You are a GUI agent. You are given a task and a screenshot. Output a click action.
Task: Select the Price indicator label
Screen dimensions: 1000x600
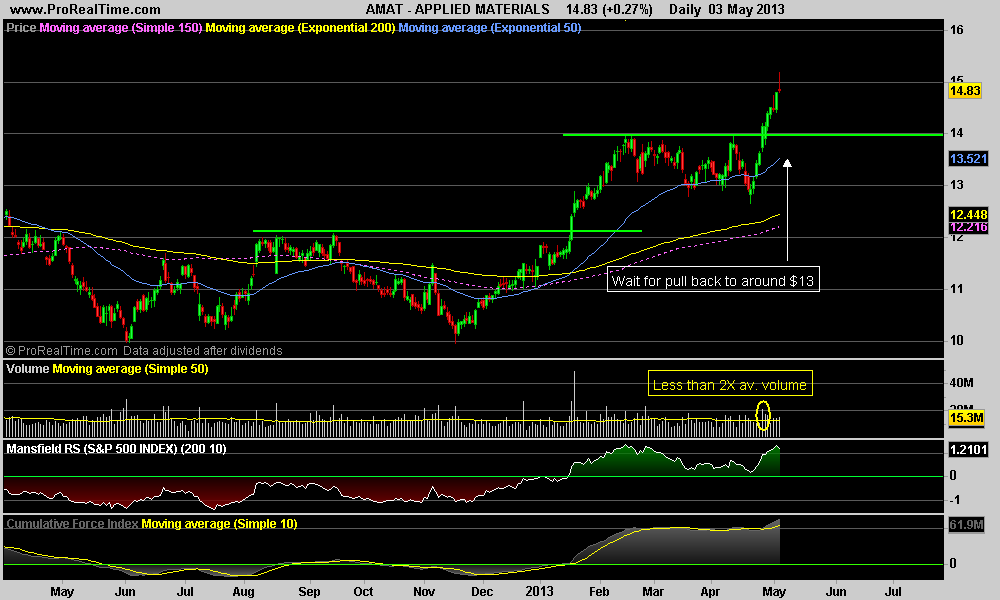click(21, 28)
